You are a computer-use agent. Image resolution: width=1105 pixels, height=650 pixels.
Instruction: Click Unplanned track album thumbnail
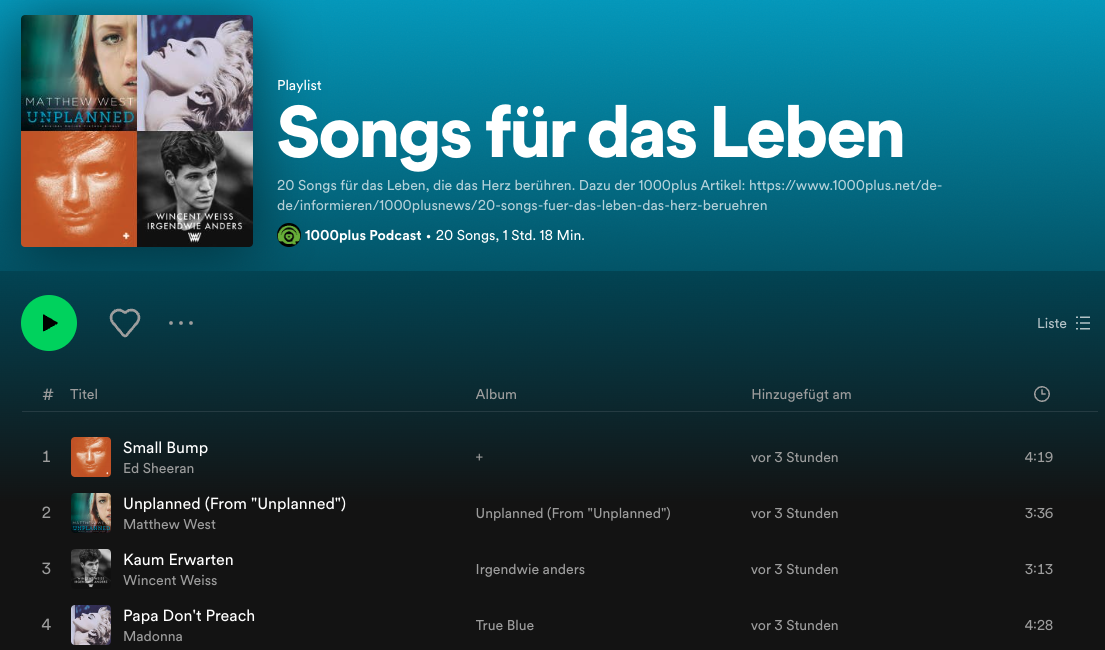91,513
